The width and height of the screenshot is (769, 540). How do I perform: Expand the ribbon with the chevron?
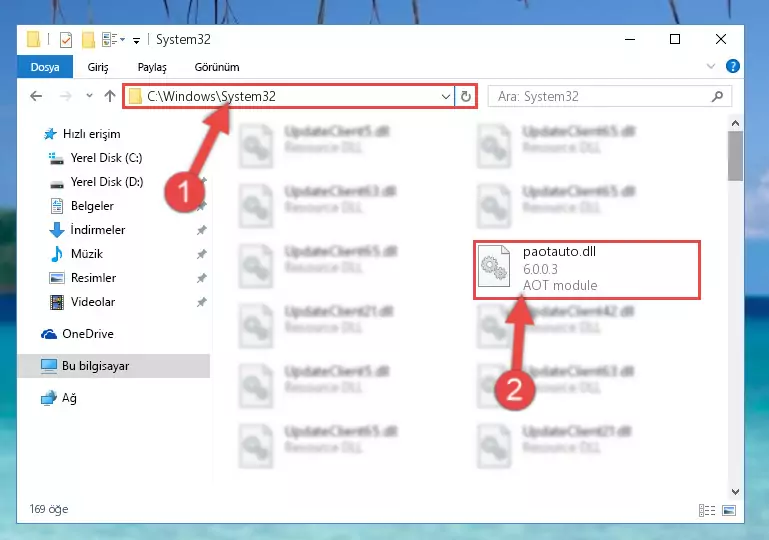tap(711, 66)
